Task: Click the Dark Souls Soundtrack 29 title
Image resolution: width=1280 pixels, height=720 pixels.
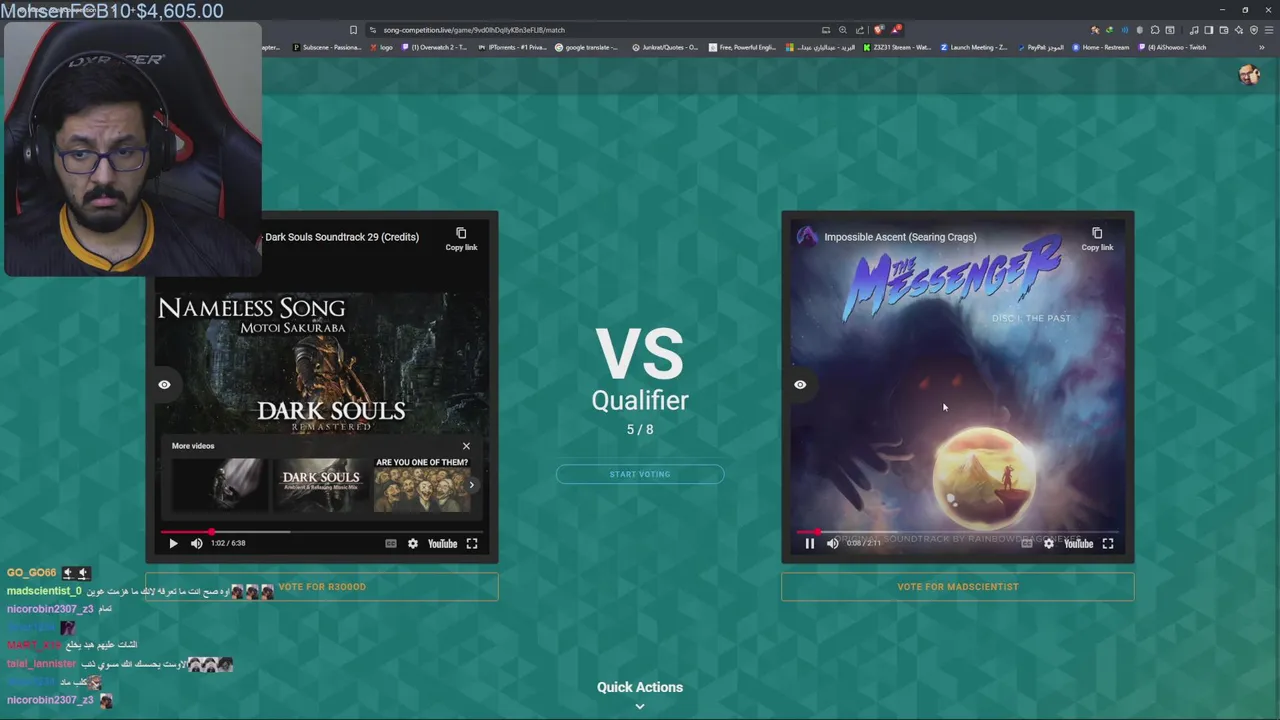Action: coord(342,237)
